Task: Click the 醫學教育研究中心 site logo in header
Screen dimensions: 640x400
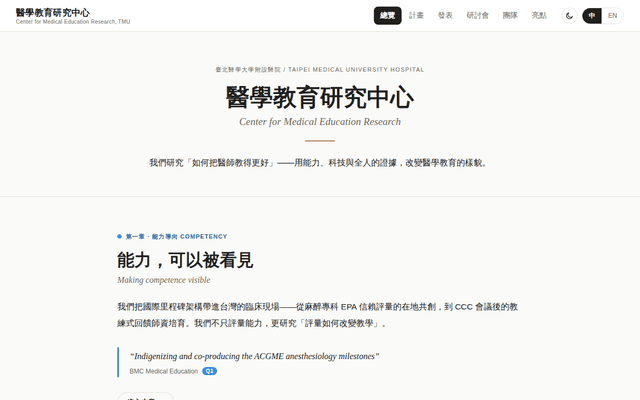Action: 53,13
